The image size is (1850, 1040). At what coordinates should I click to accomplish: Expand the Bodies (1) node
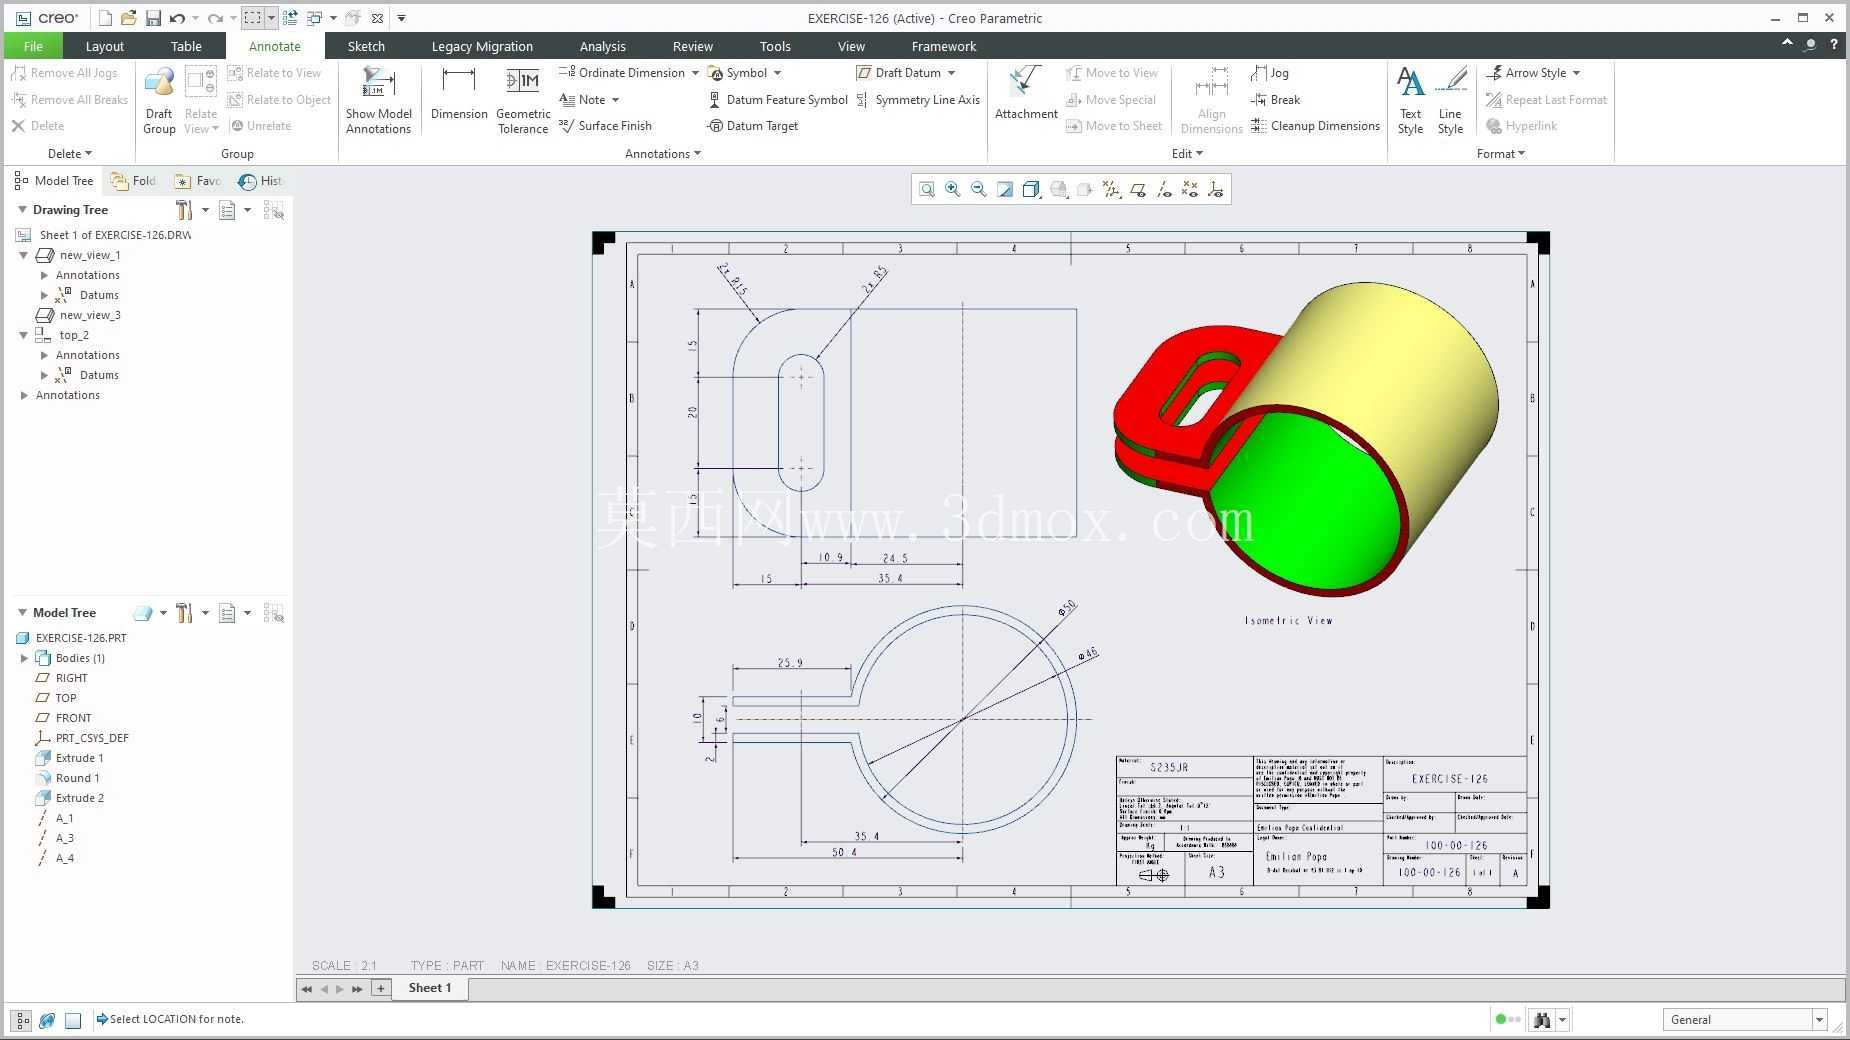(x=24, y=658)
